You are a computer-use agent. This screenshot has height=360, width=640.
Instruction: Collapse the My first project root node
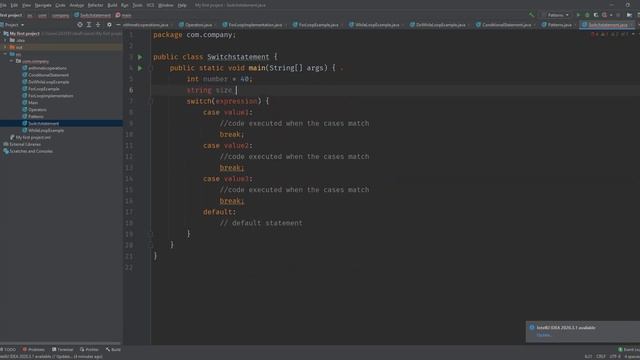click(2, 33)
